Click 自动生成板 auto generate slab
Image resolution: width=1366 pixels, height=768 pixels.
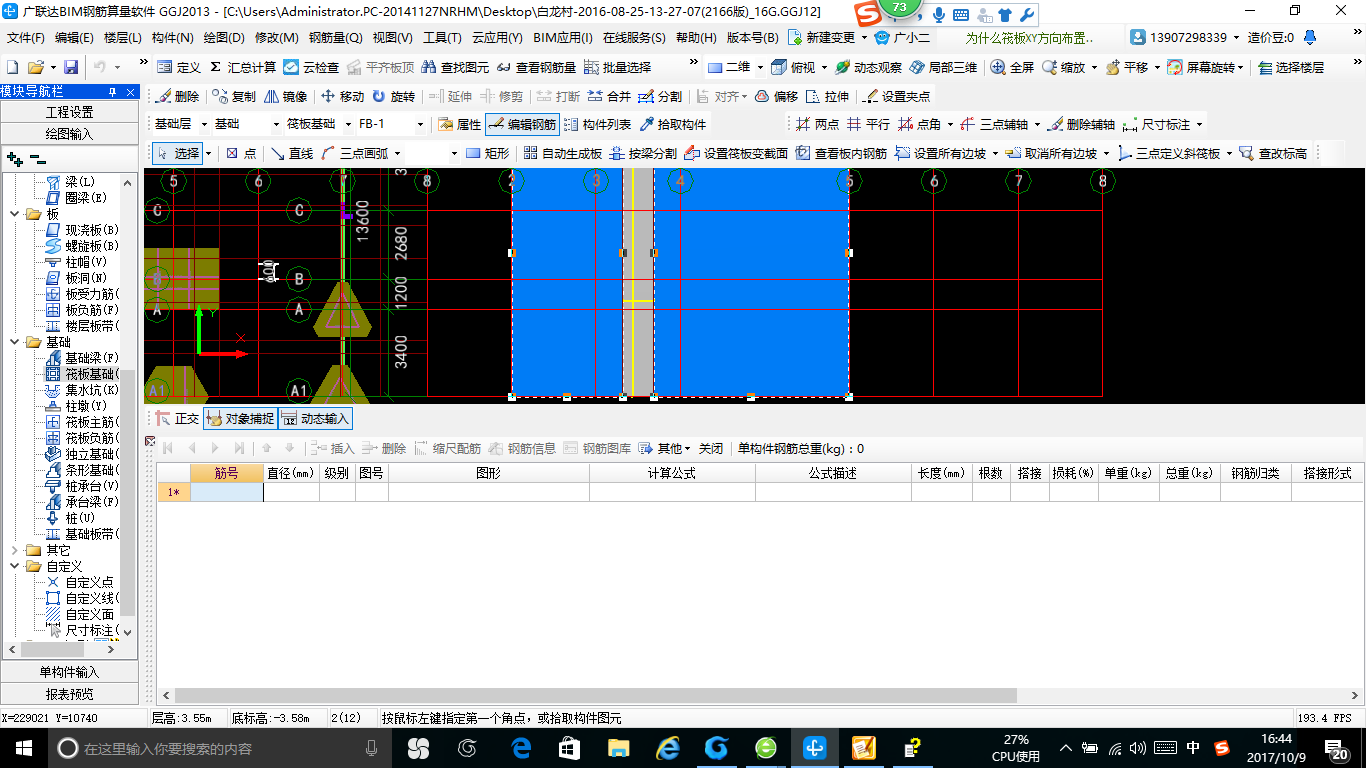point(562,153)
